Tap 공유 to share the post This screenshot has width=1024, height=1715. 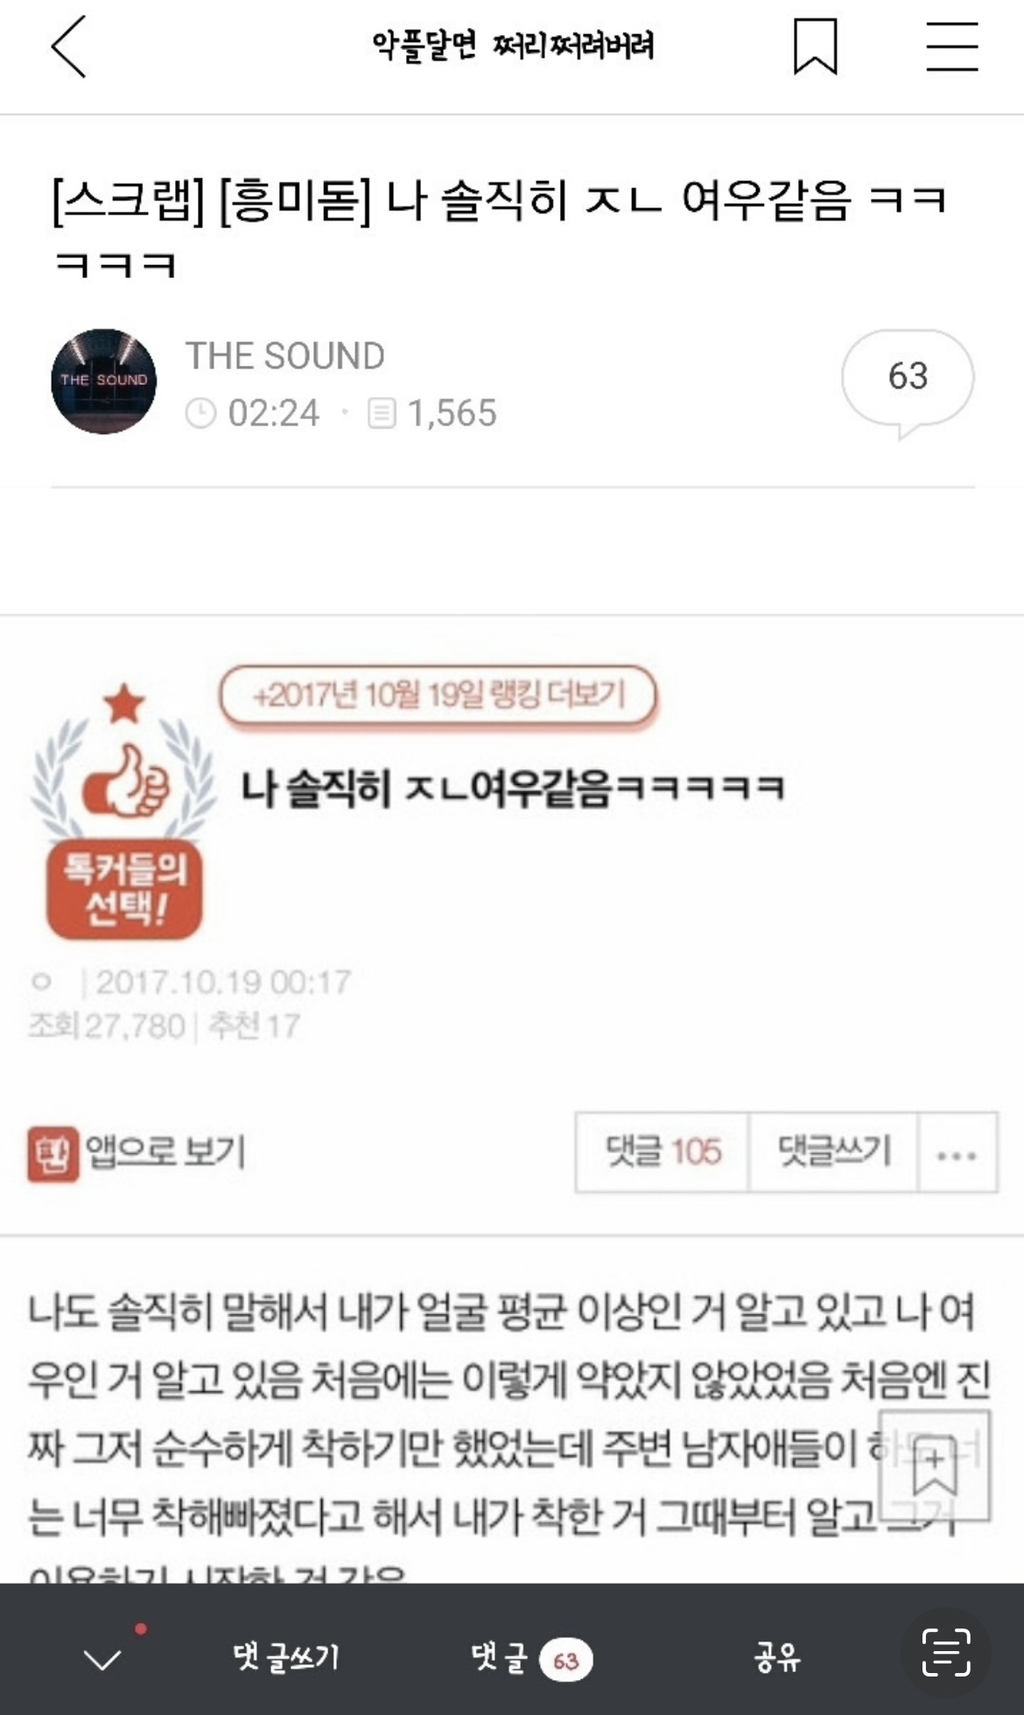(776, 1658)
